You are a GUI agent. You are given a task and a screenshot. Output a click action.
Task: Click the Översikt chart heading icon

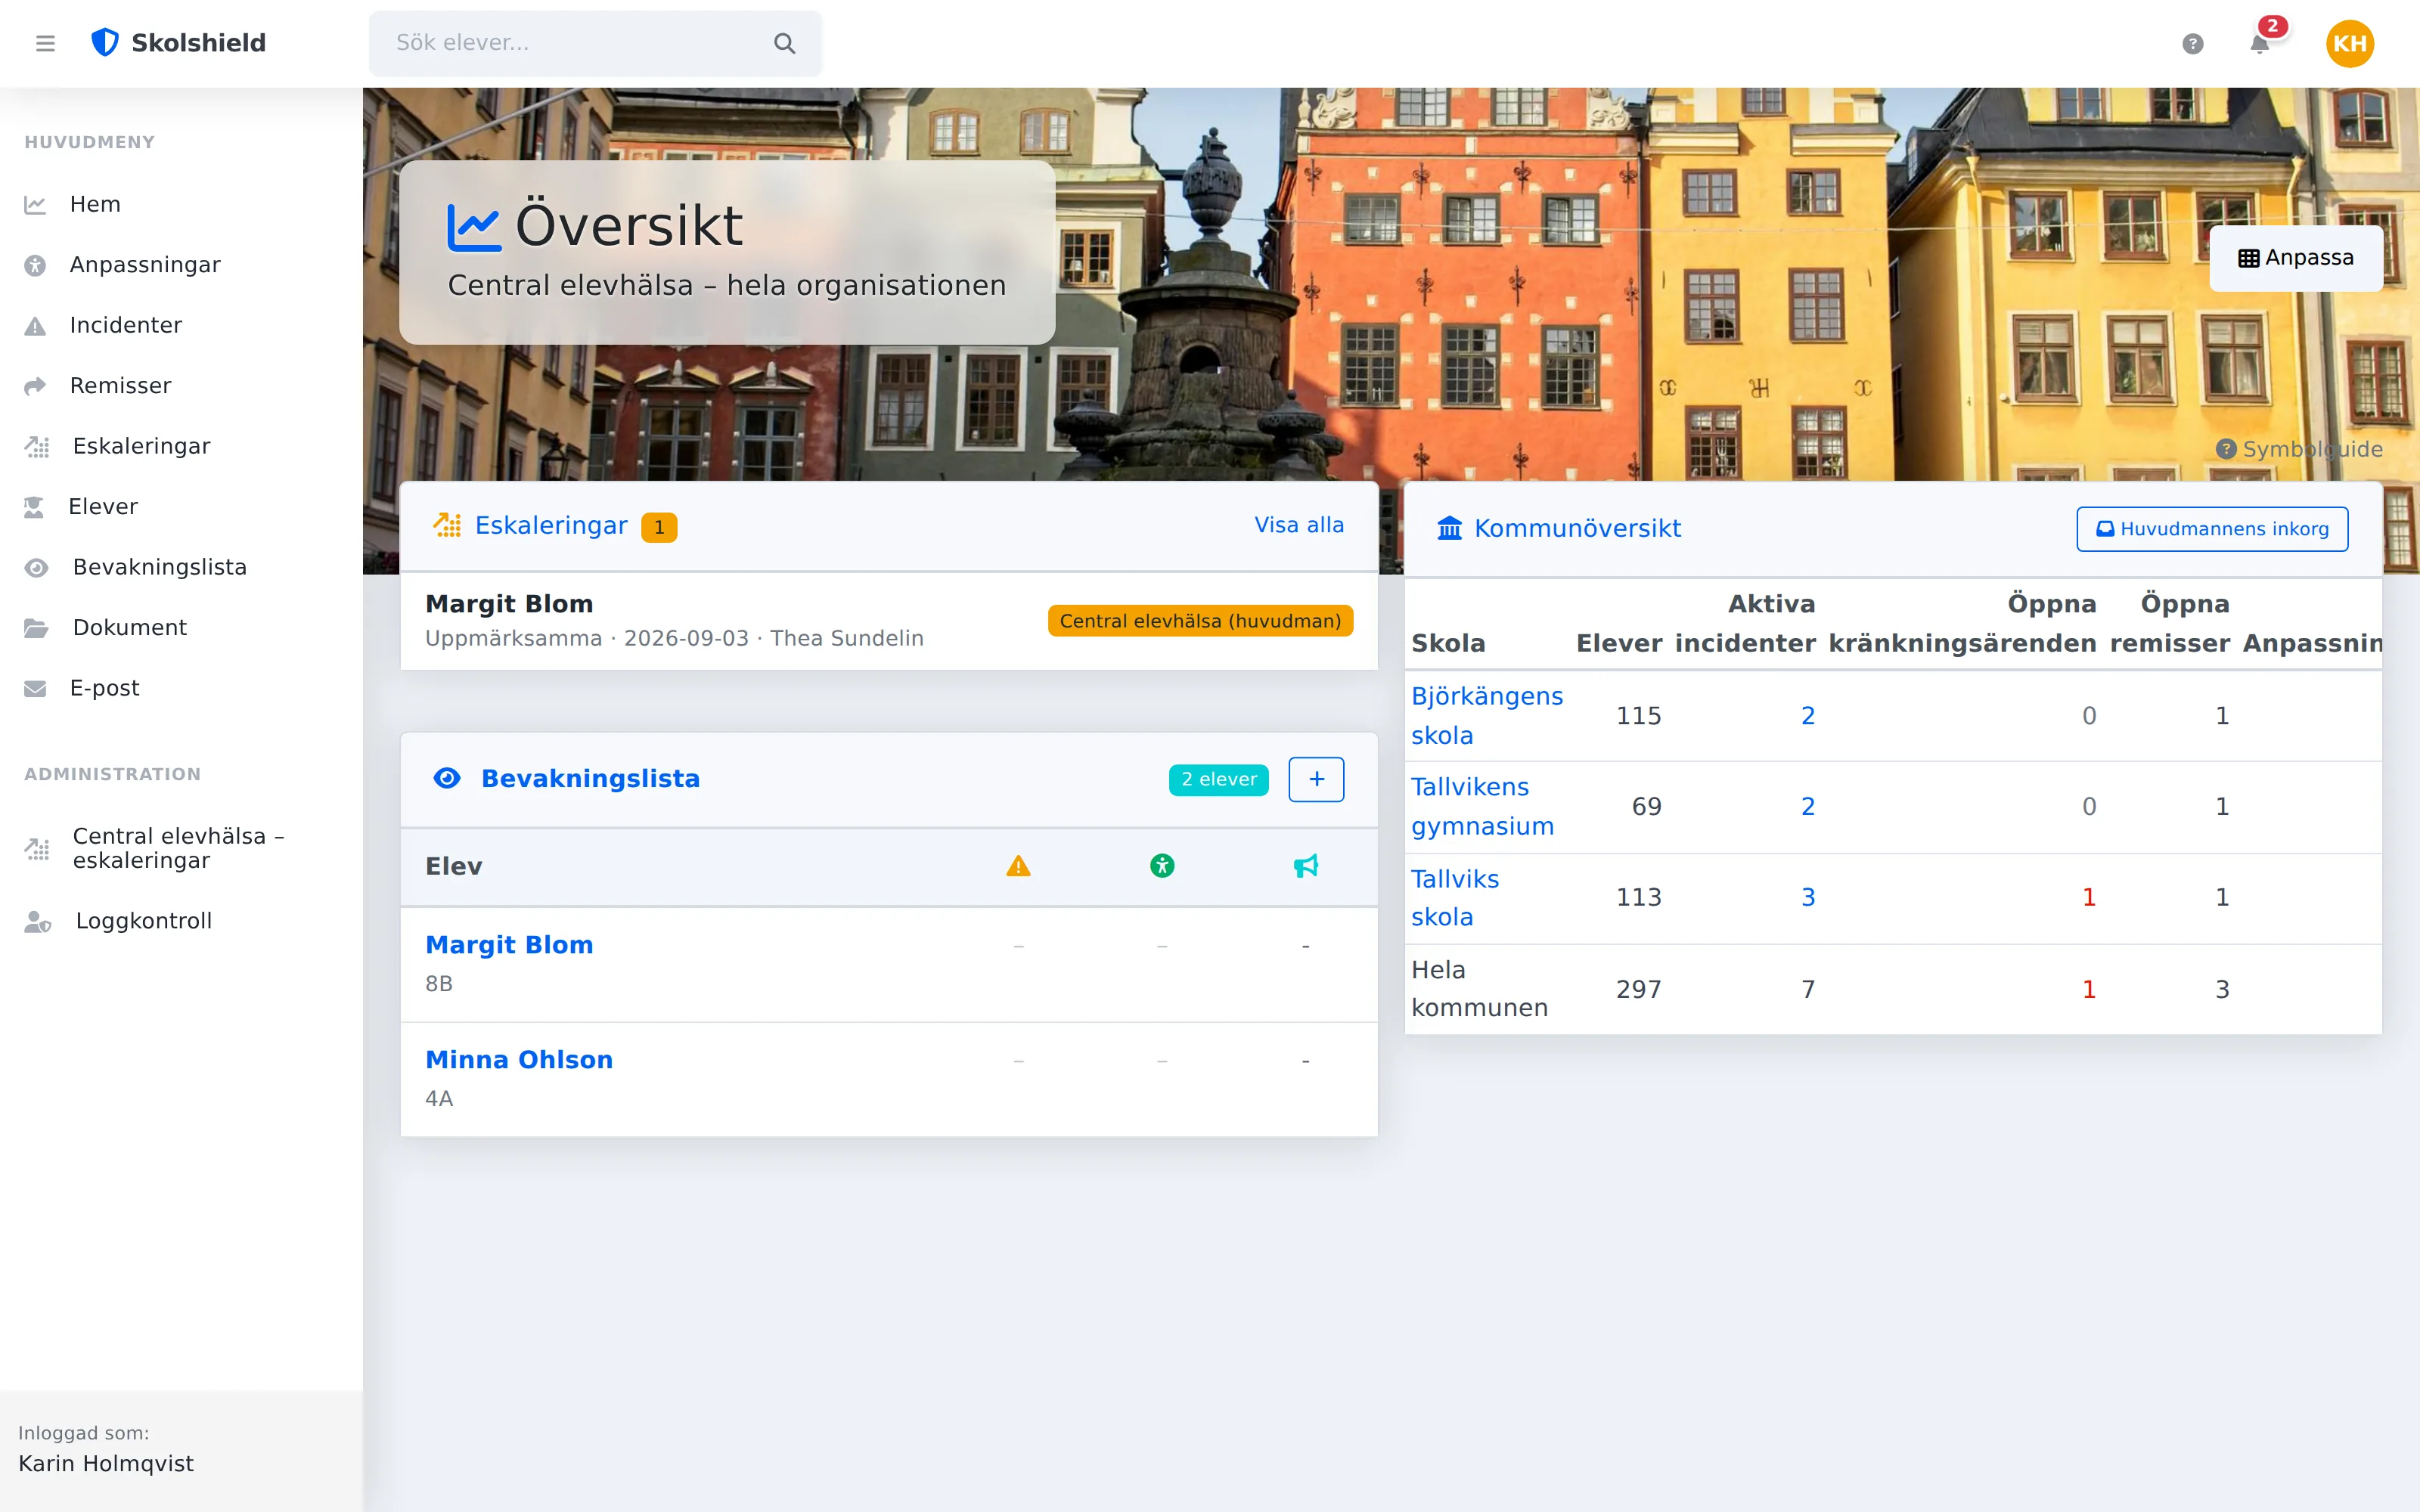(474, 227)
